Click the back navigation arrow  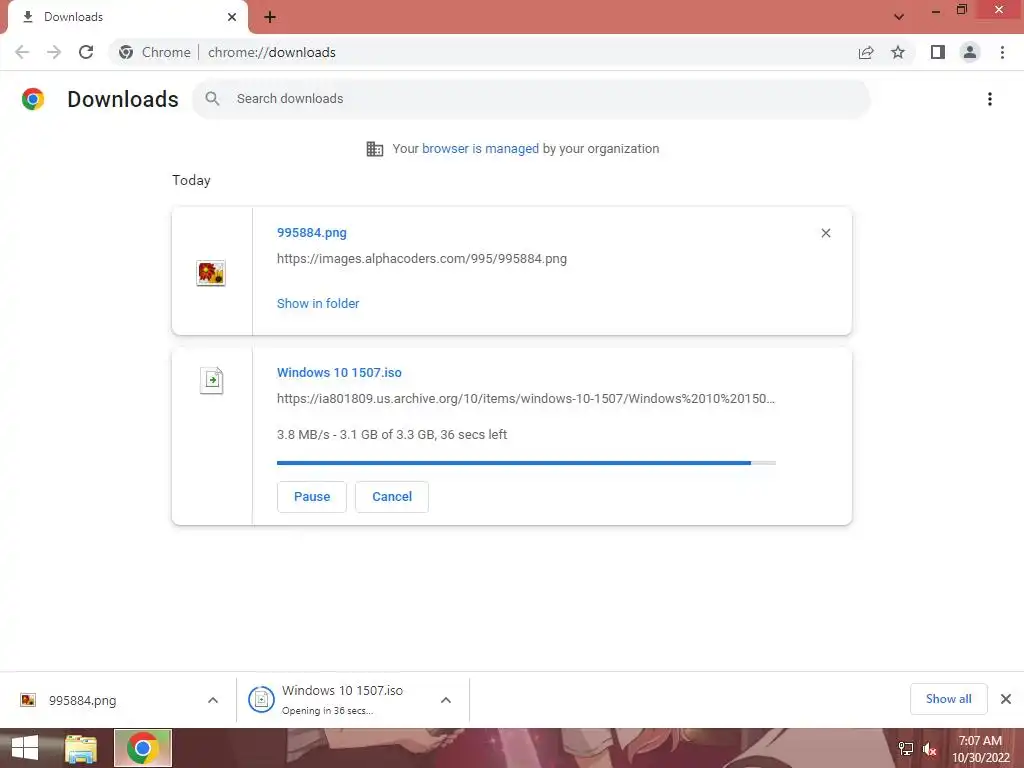pos(22,52)
